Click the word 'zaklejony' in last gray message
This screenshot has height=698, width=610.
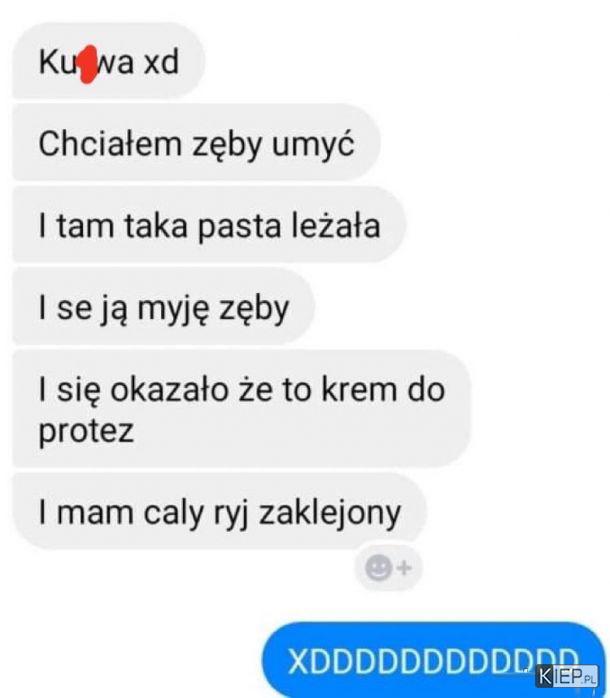pos(330,513)
